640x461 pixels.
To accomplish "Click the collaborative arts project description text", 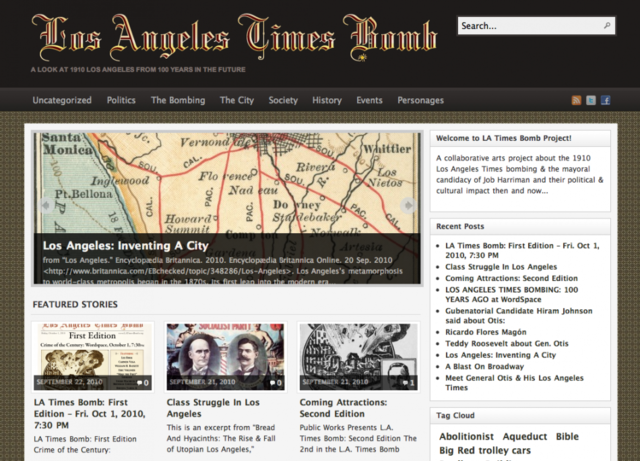I will point(519,174).
